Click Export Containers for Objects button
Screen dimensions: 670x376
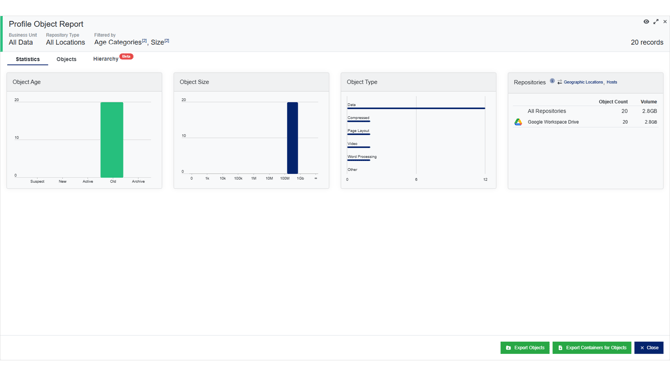pyautogui.click(x=592, y=348)
